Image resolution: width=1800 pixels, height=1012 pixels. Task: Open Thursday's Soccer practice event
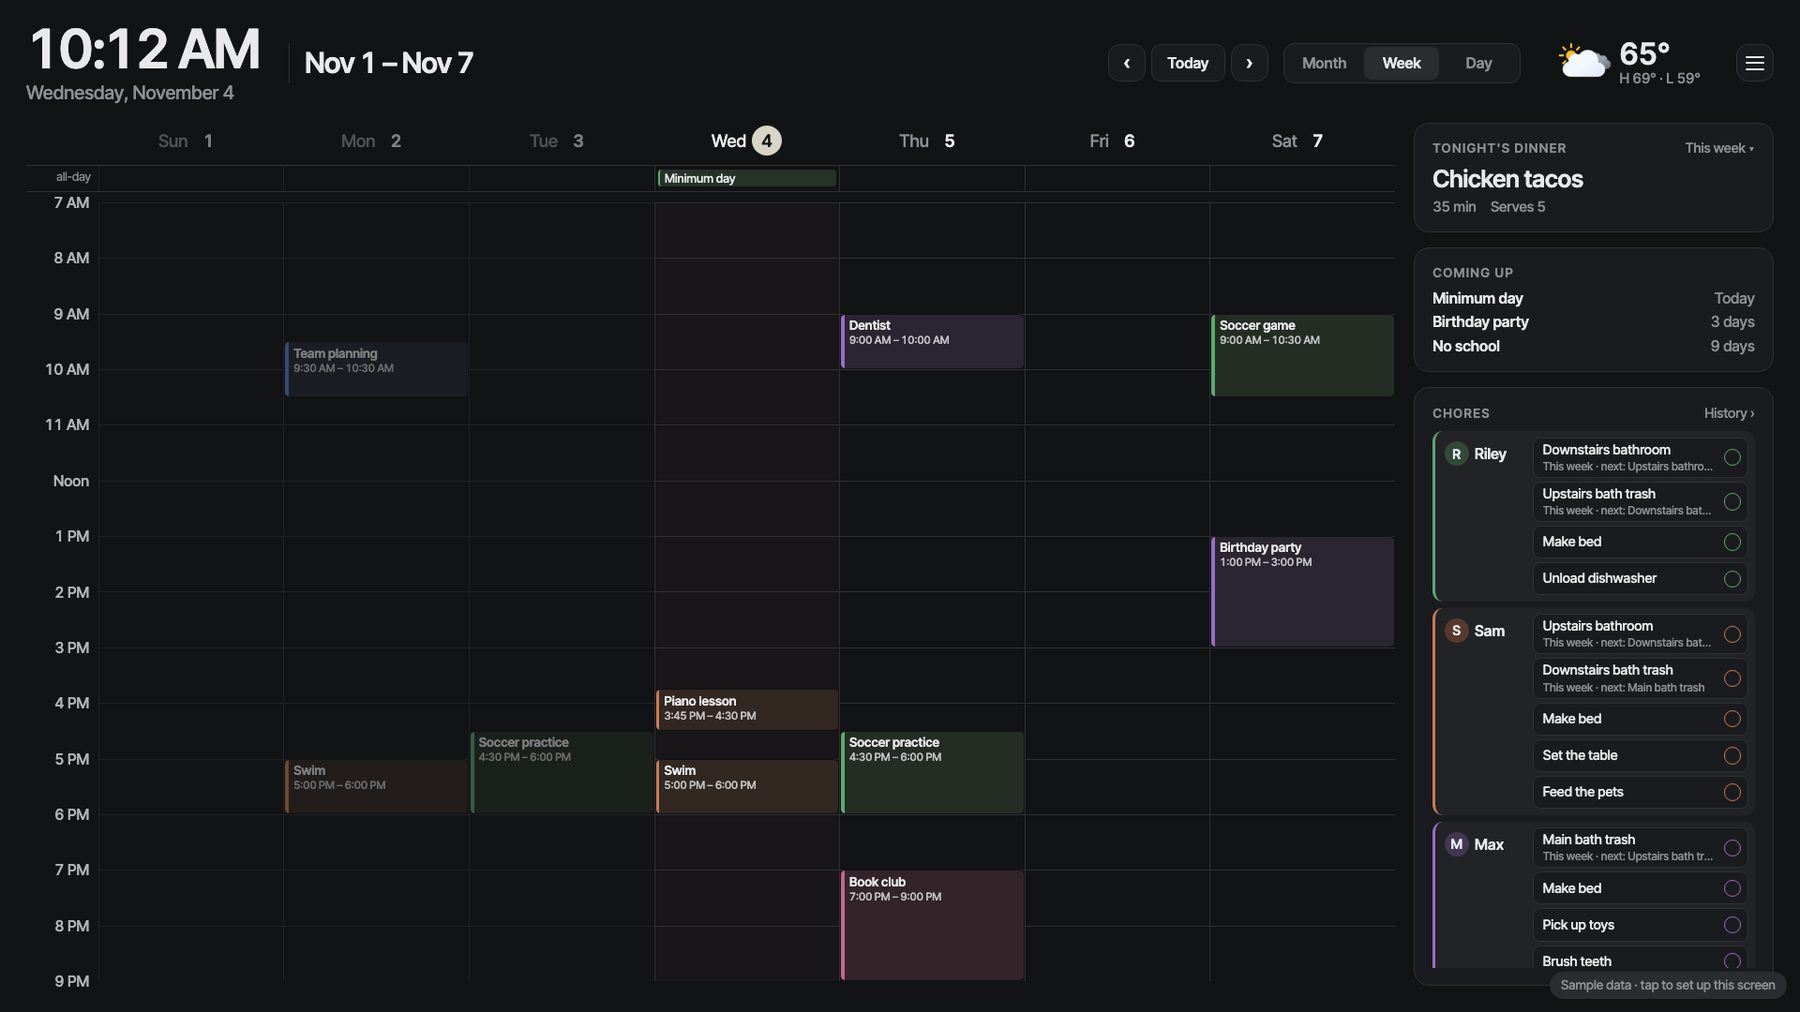point(932,773)
